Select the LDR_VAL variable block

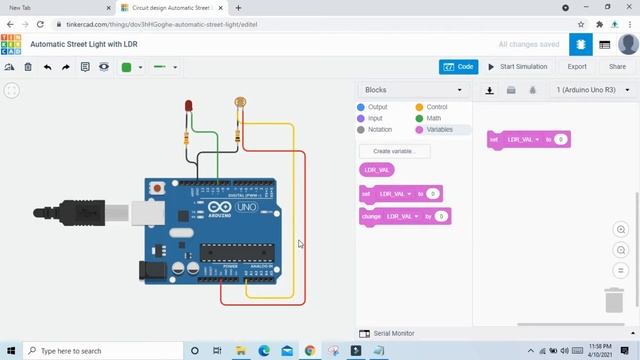tap(377, 170)
